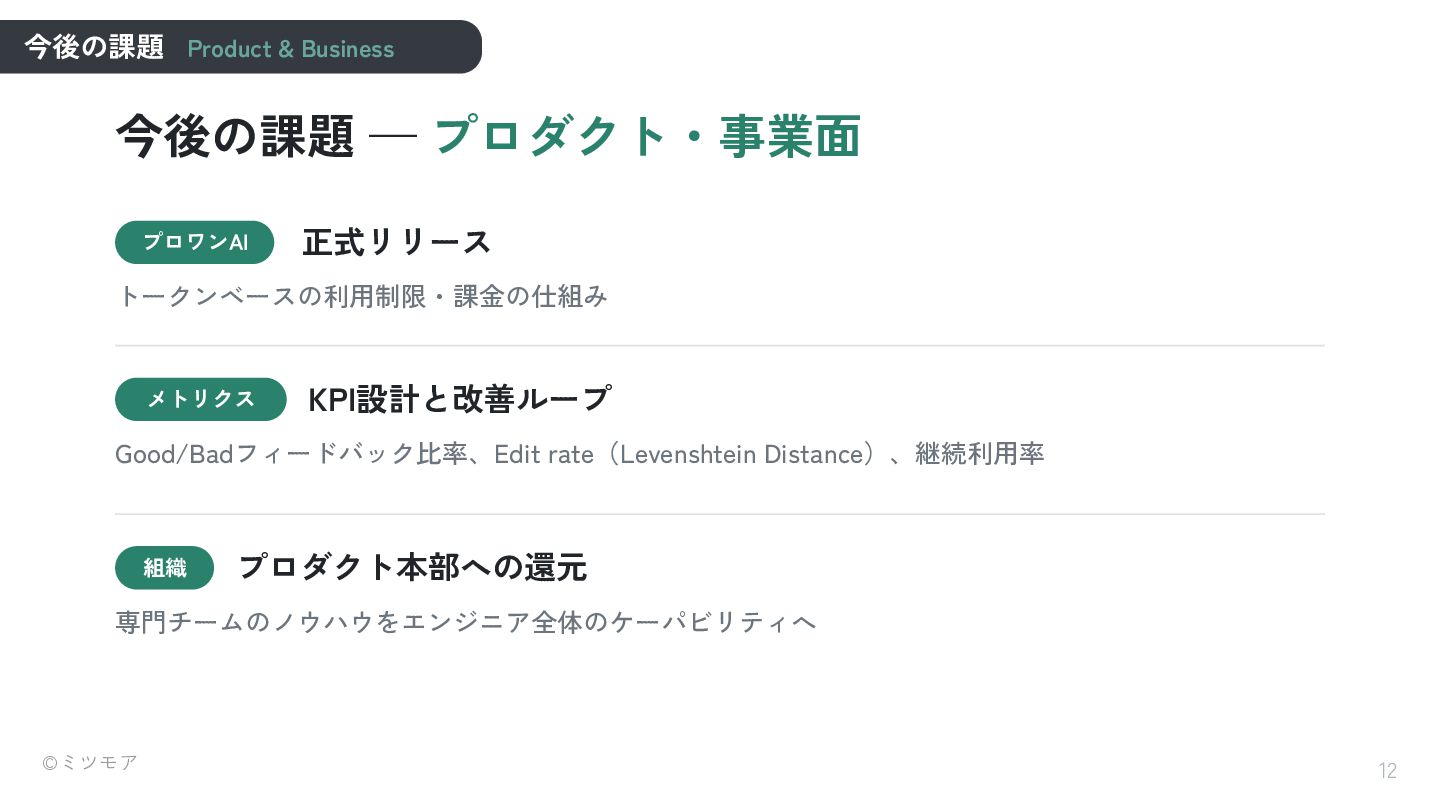Click the 正式リリース heading

pos(397,242)
